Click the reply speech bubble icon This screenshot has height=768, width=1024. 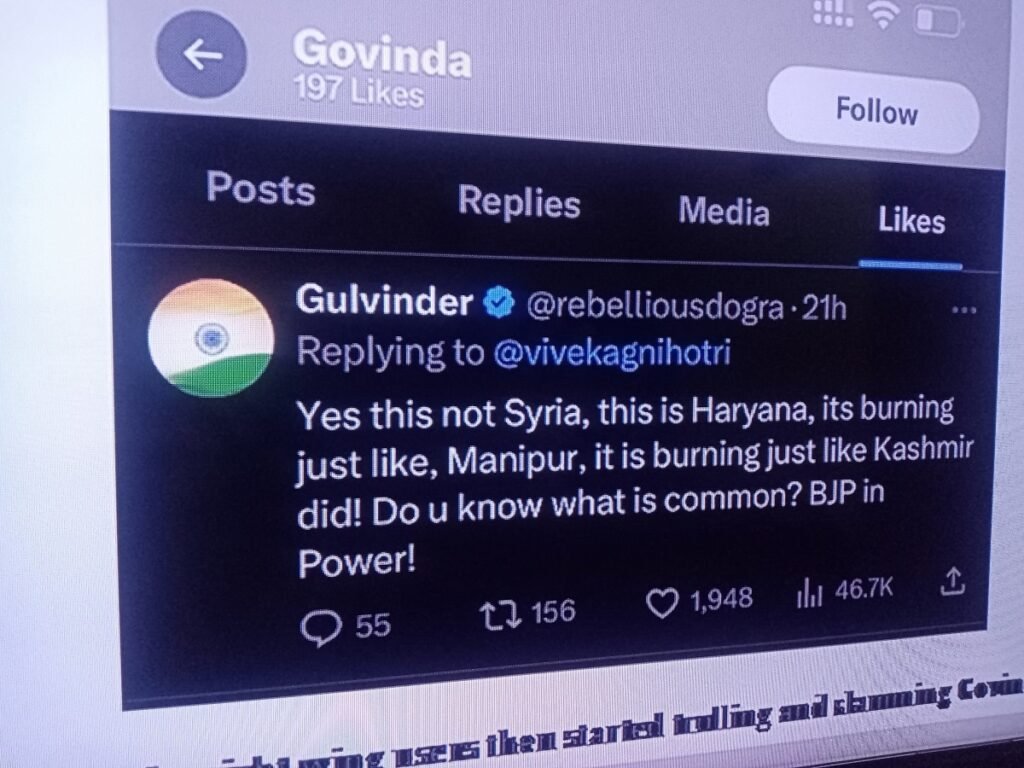[321, 628]
